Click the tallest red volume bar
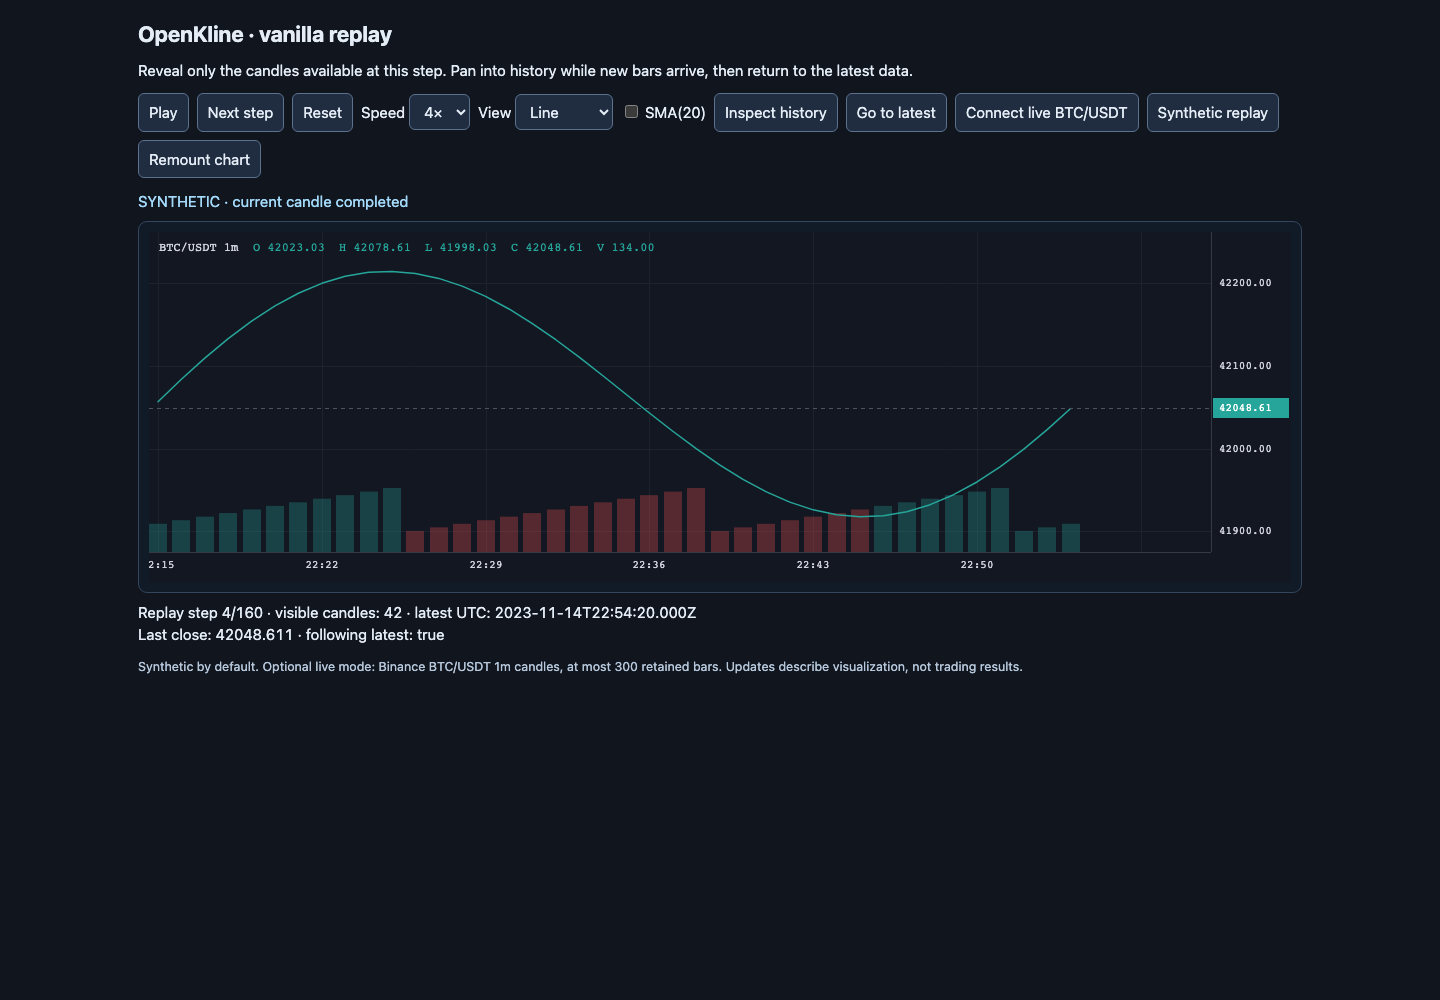This screenshot has height=1000, width=1440. point(696,520)
